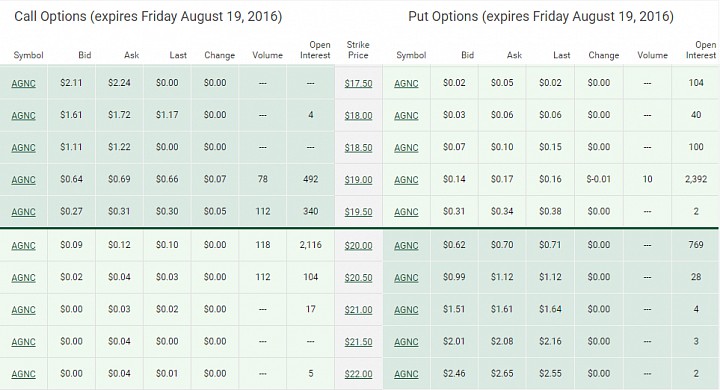Image resolution: width=720 pixels, height=390 pixels.
Task: Open the $21.00 strike price link
Action: [x=358, y=310]
